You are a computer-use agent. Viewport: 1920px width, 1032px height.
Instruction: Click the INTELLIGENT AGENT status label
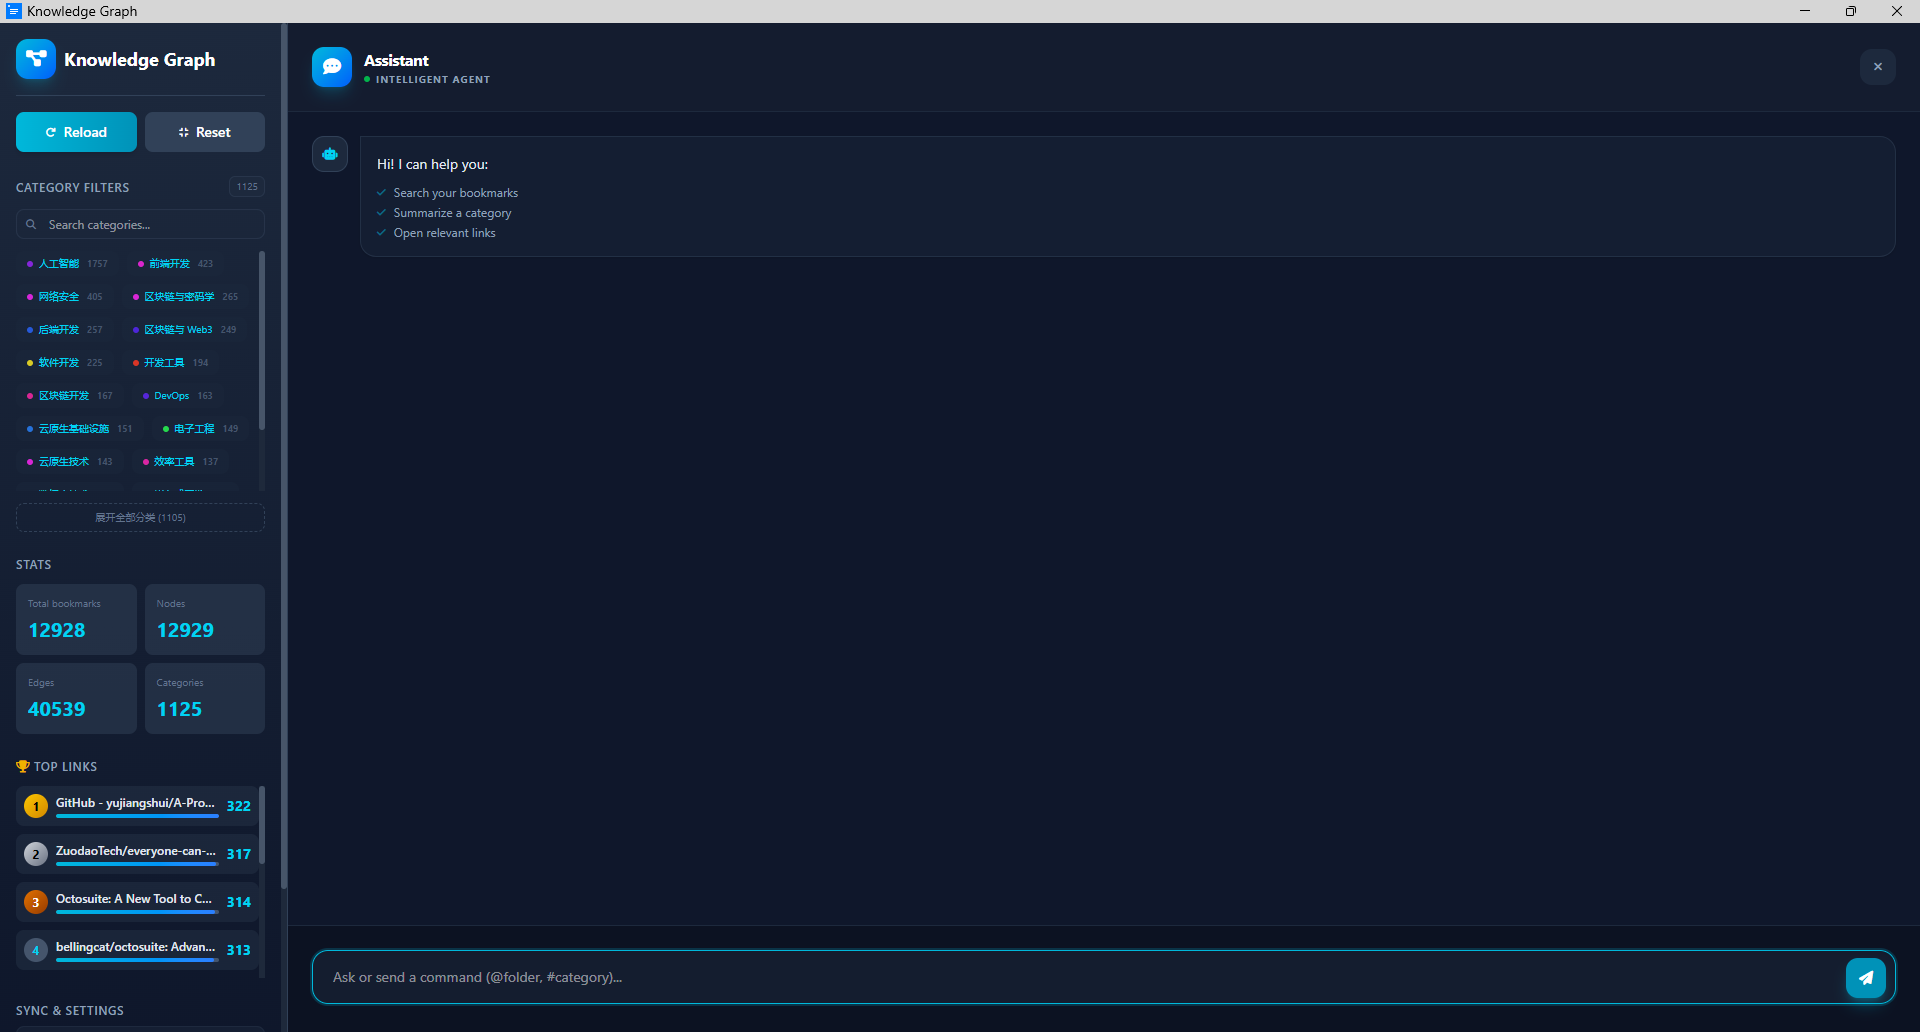(x=433, y=80)
